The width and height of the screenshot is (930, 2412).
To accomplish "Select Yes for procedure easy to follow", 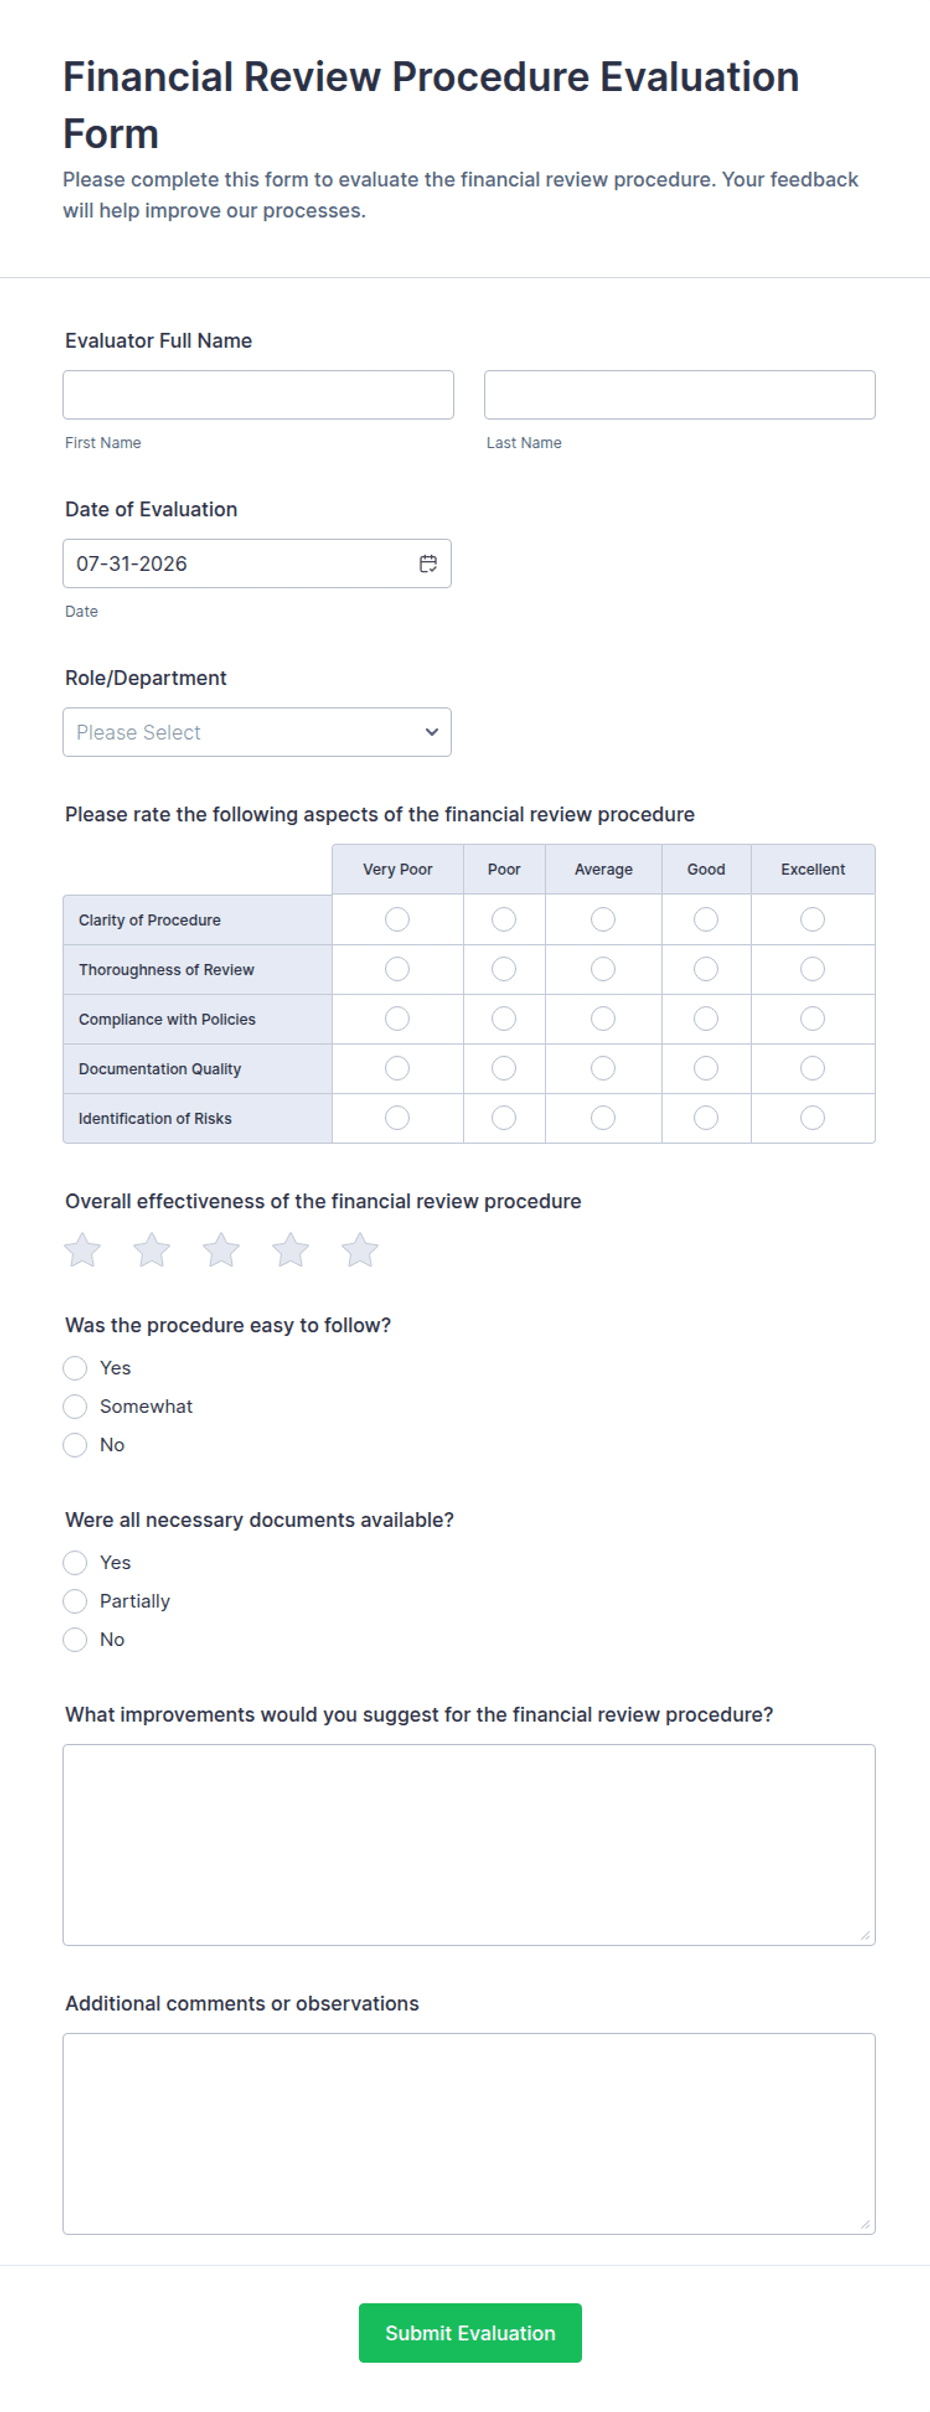I will tap(75, 1368).
